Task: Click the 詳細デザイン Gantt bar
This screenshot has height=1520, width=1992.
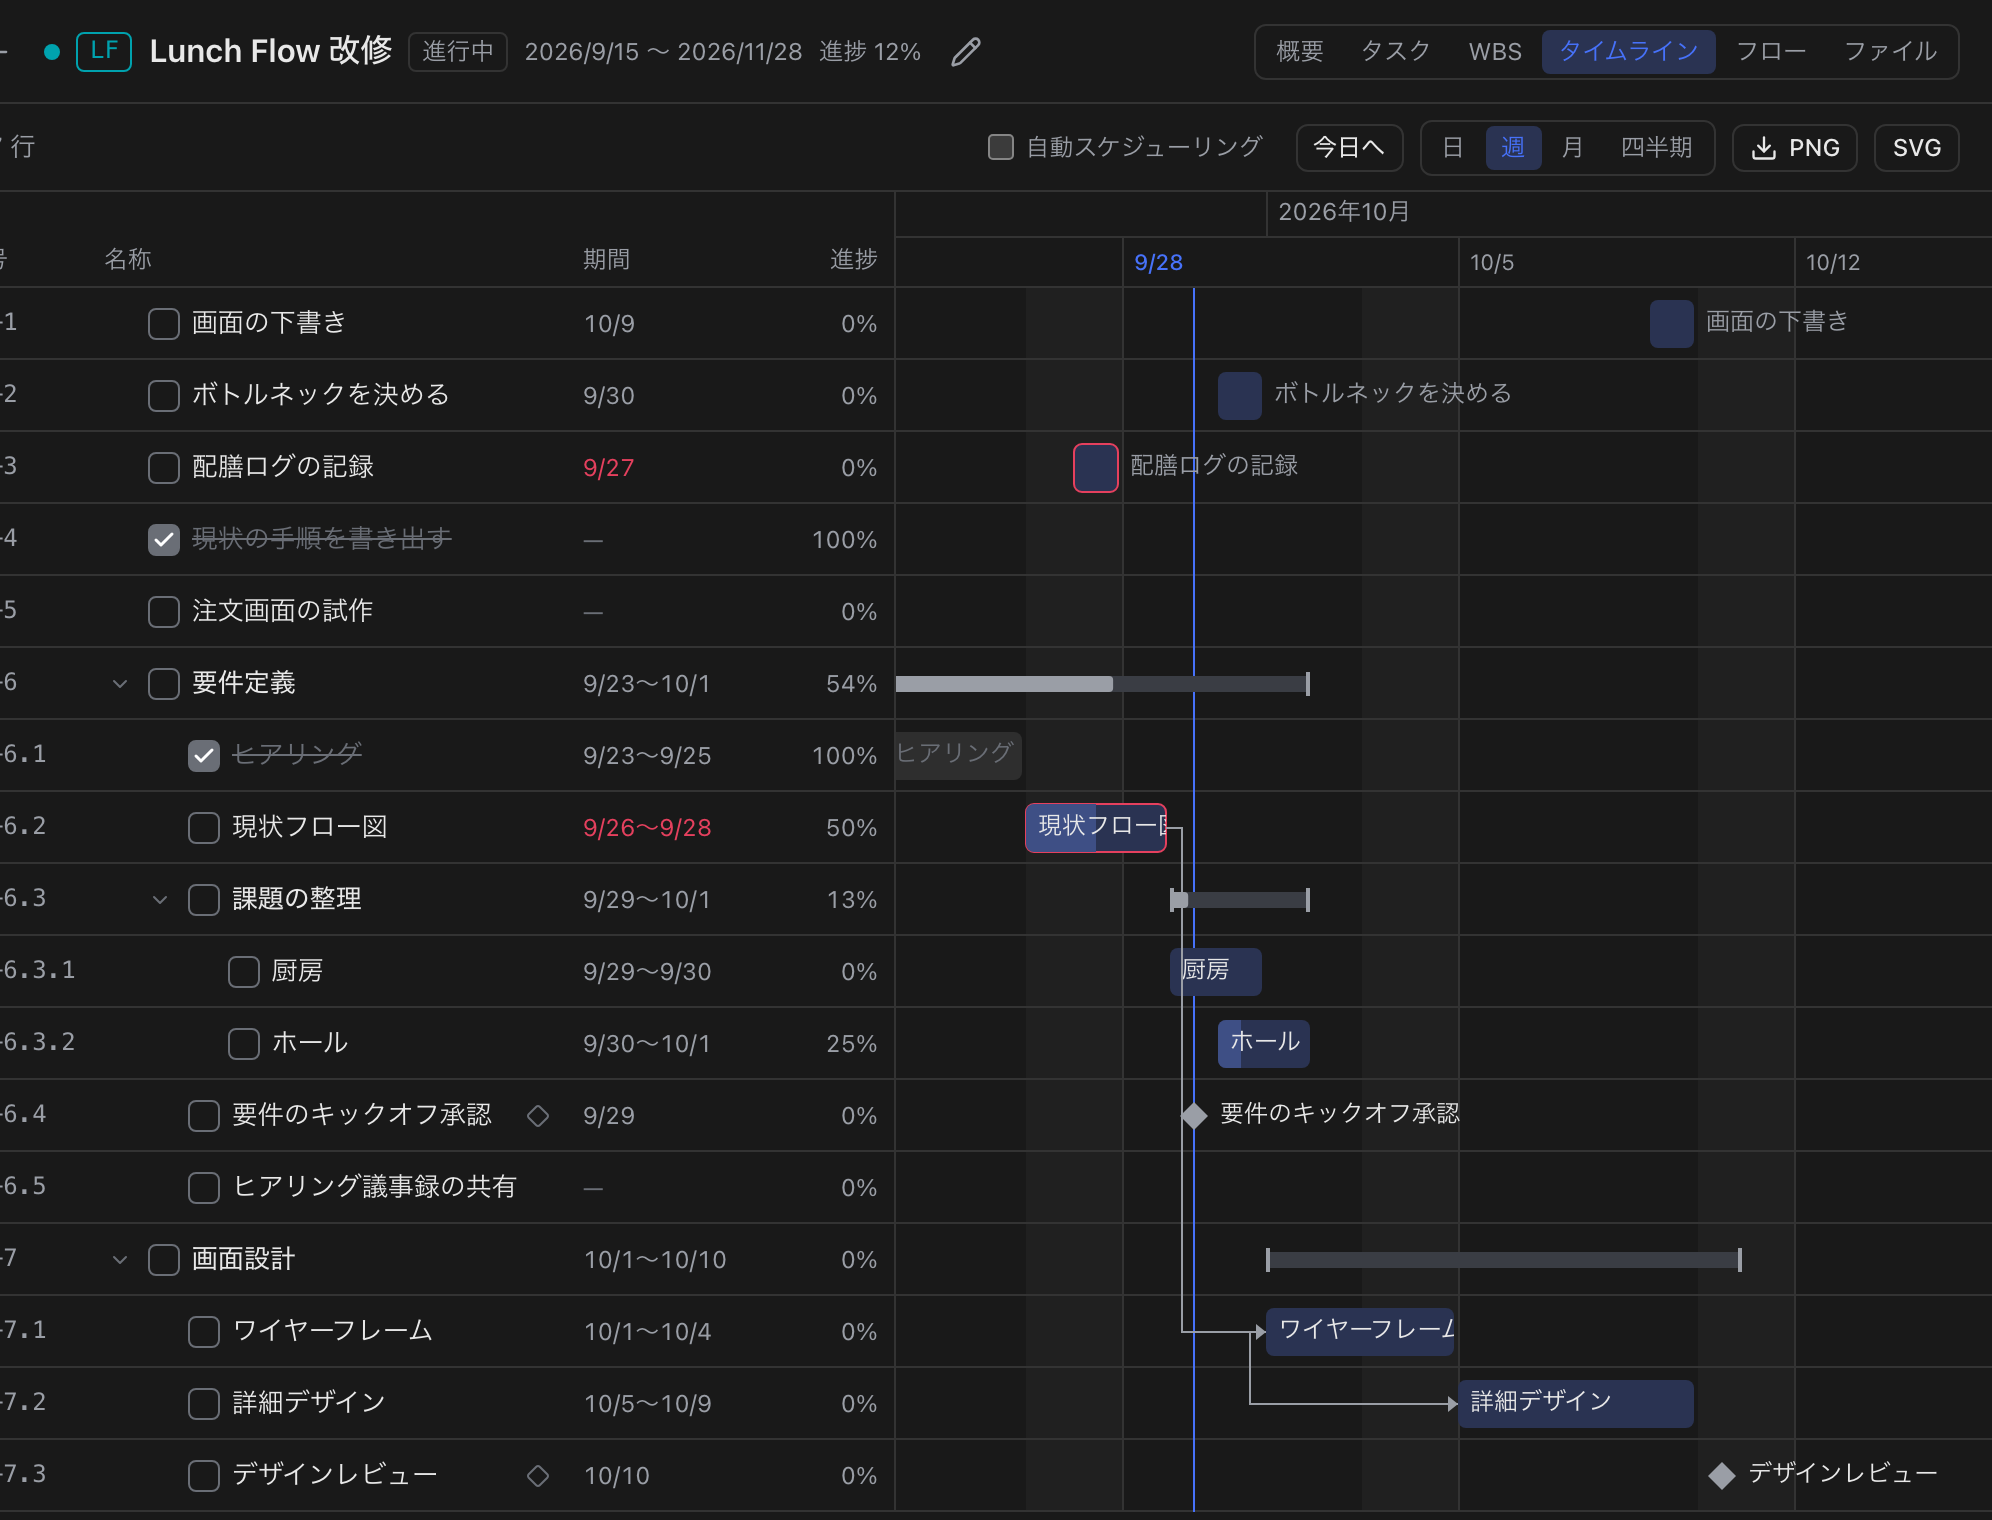Action: point(1576,1404)
